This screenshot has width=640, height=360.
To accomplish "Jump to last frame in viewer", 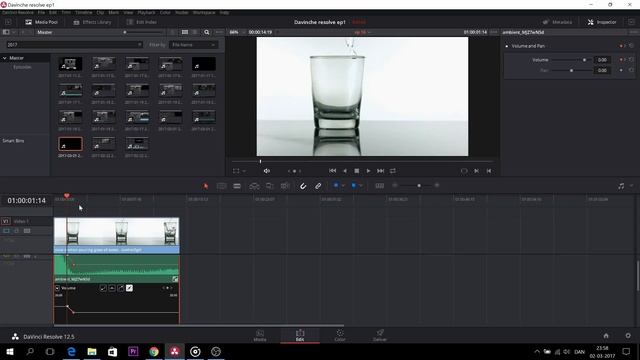I will [380, 171].
